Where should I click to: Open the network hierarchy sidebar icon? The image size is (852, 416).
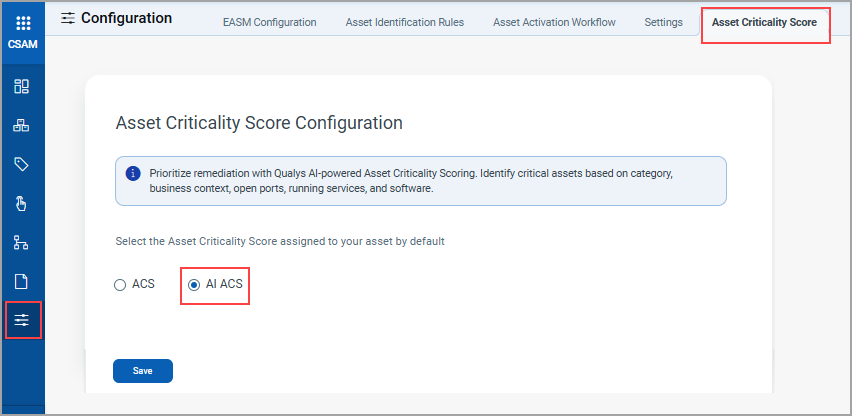click(21, 243)
